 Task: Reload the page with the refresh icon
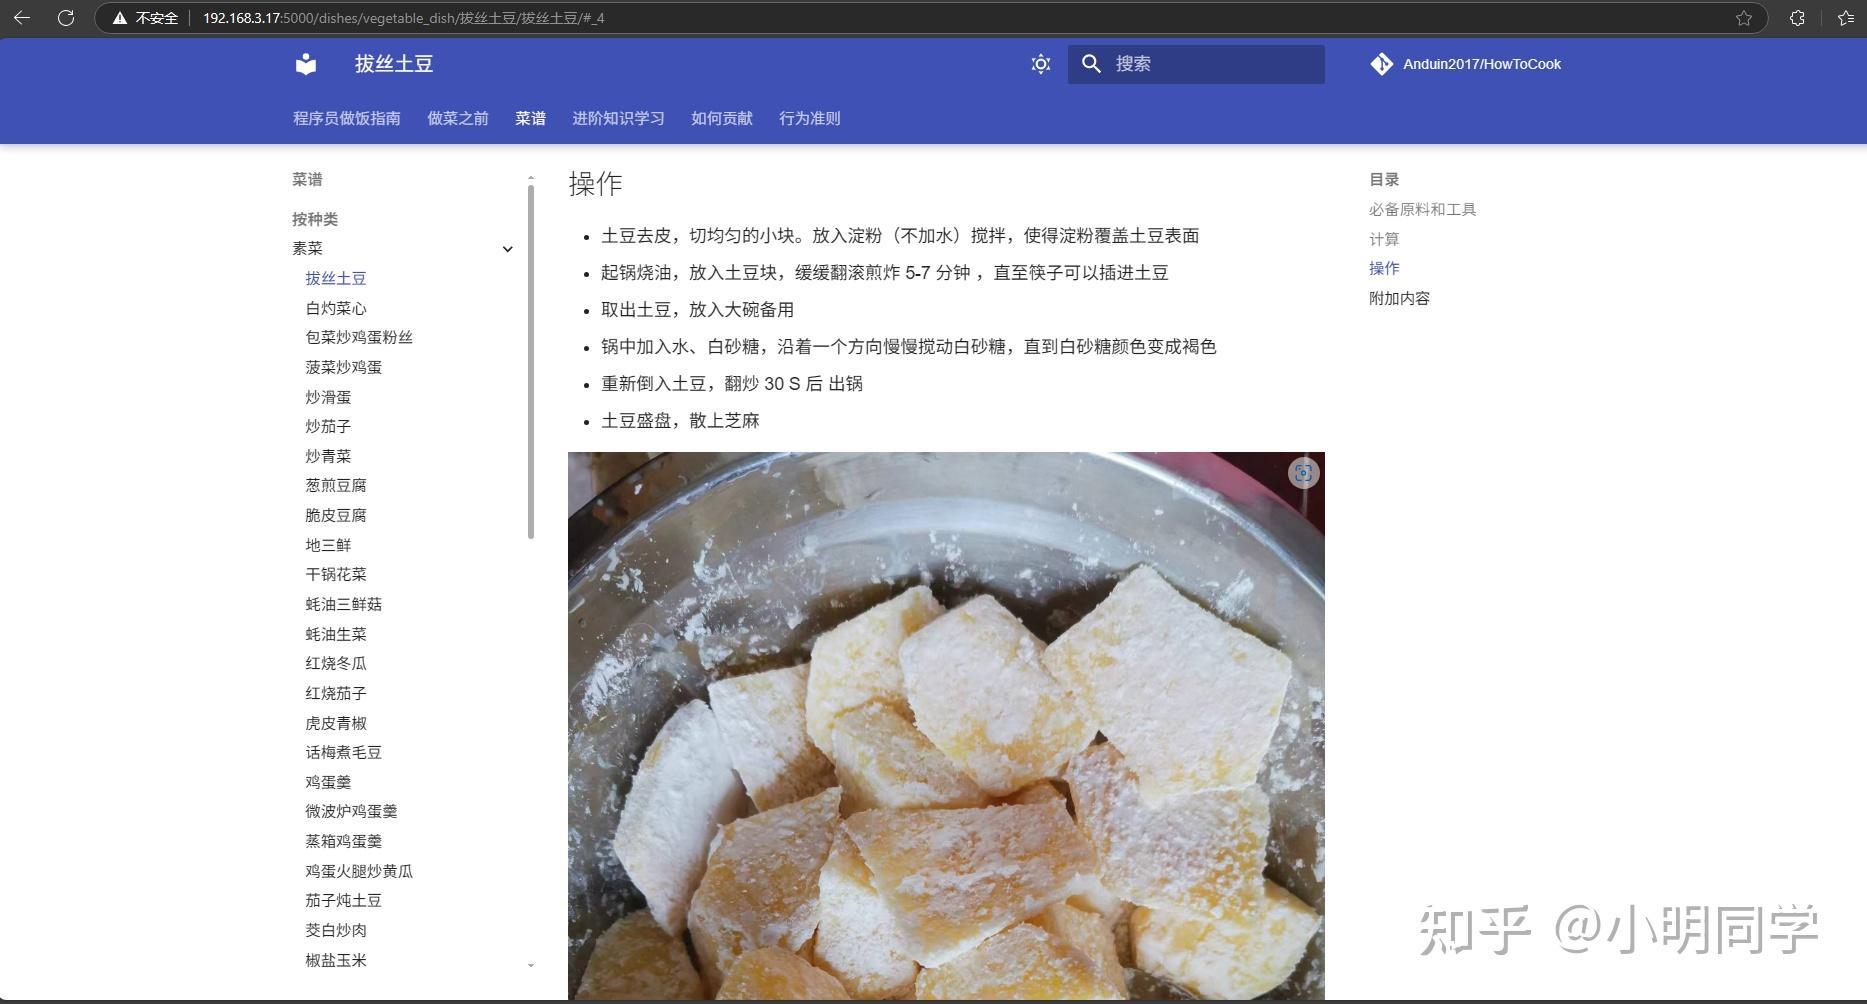click(66, 18)
